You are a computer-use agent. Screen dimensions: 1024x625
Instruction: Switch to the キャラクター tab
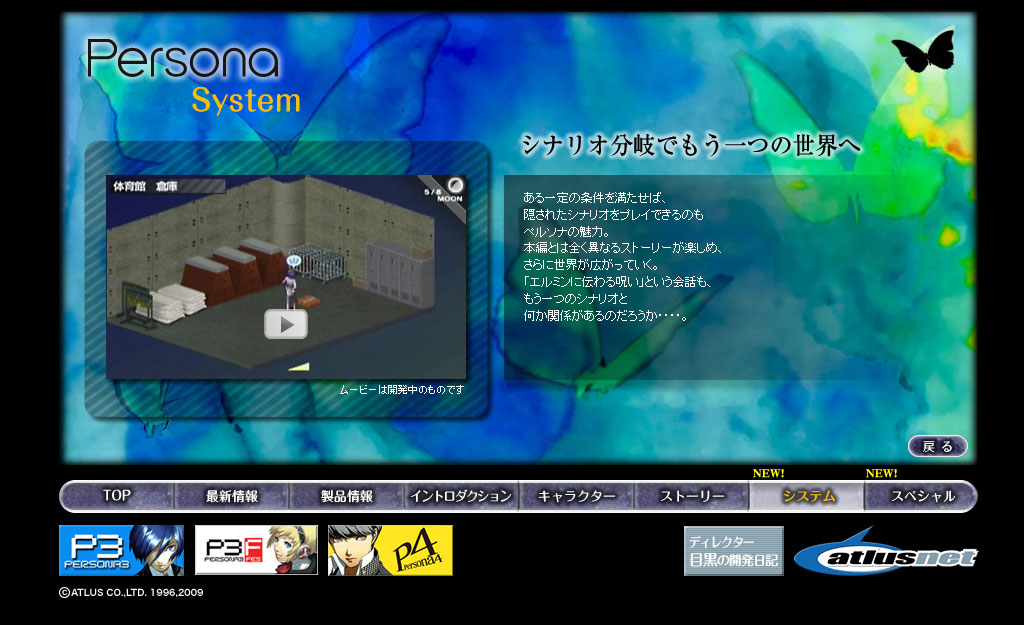click(x=577, y=496)
